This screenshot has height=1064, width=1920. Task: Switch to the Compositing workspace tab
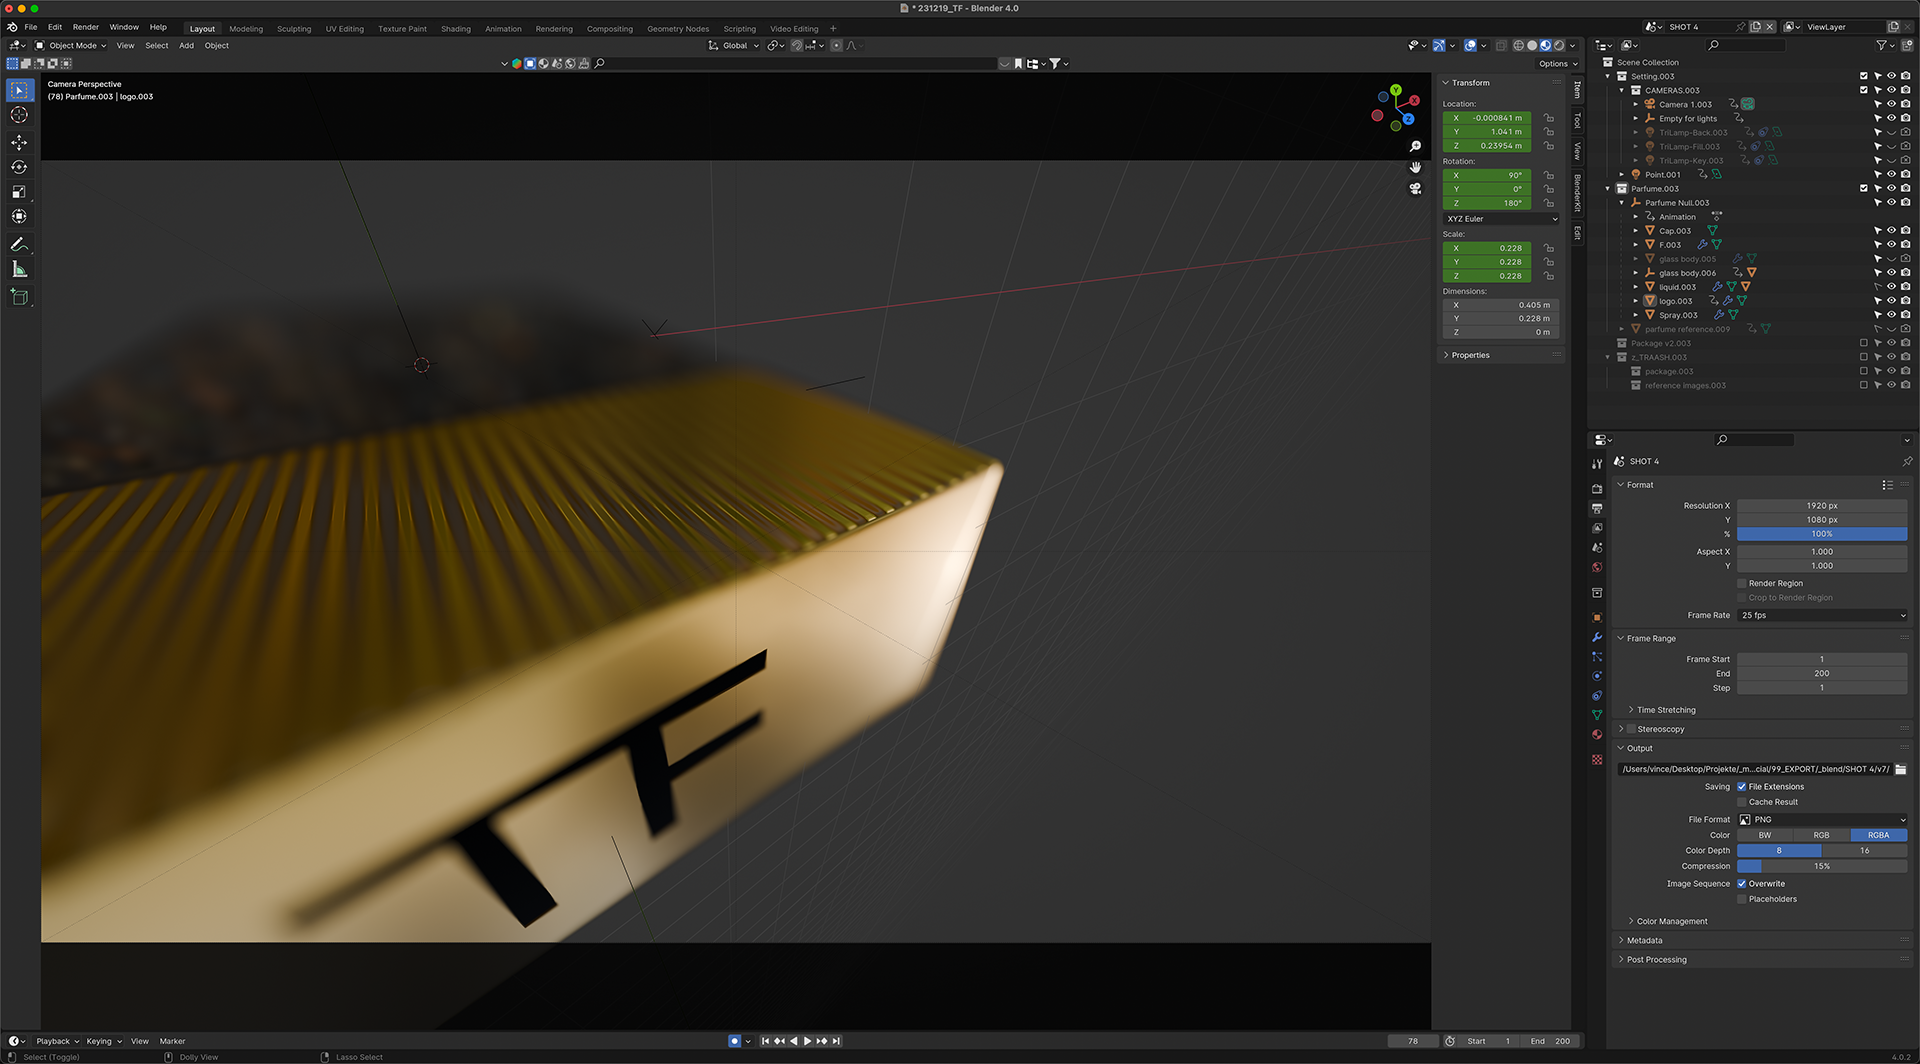(x=610, y=29)
